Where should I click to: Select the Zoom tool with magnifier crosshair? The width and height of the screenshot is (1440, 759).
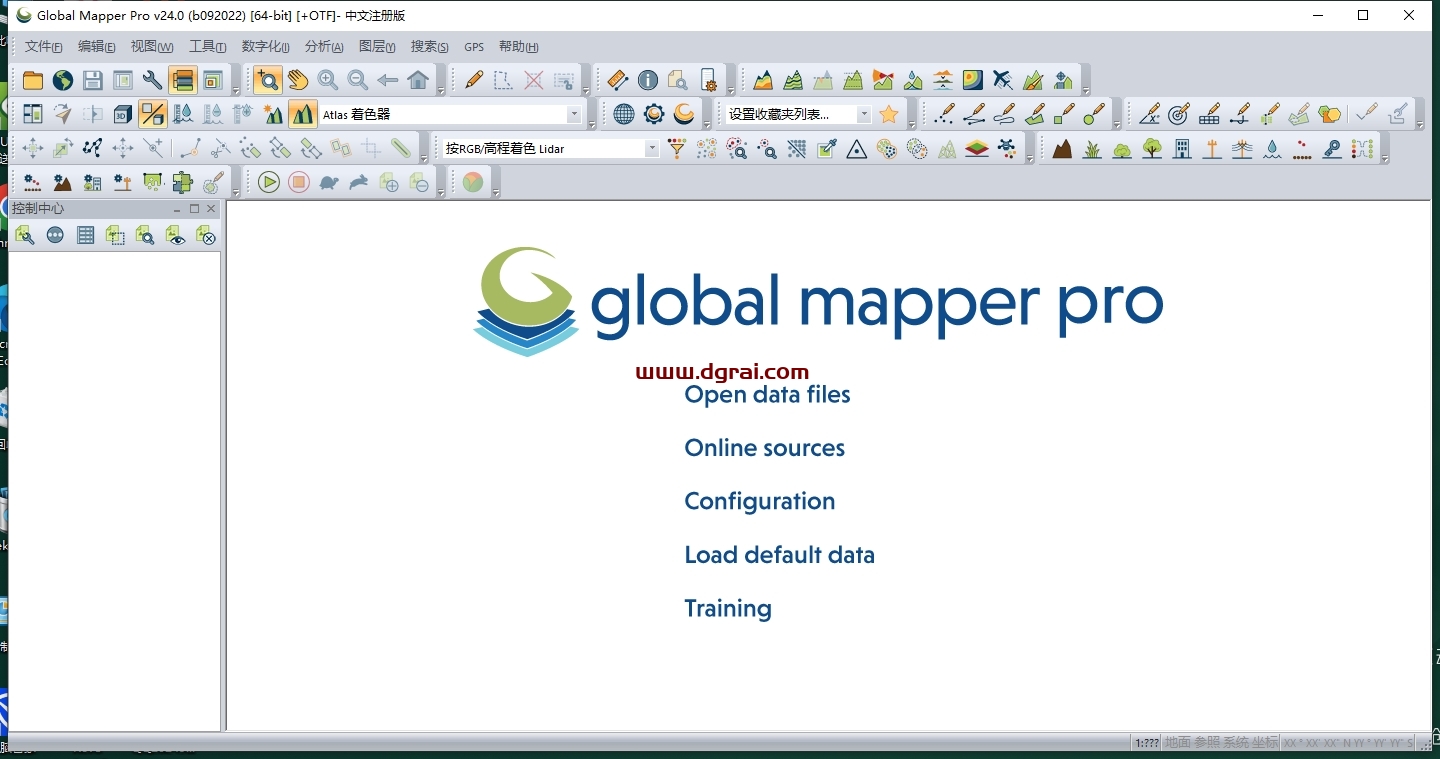click(267, 80)
